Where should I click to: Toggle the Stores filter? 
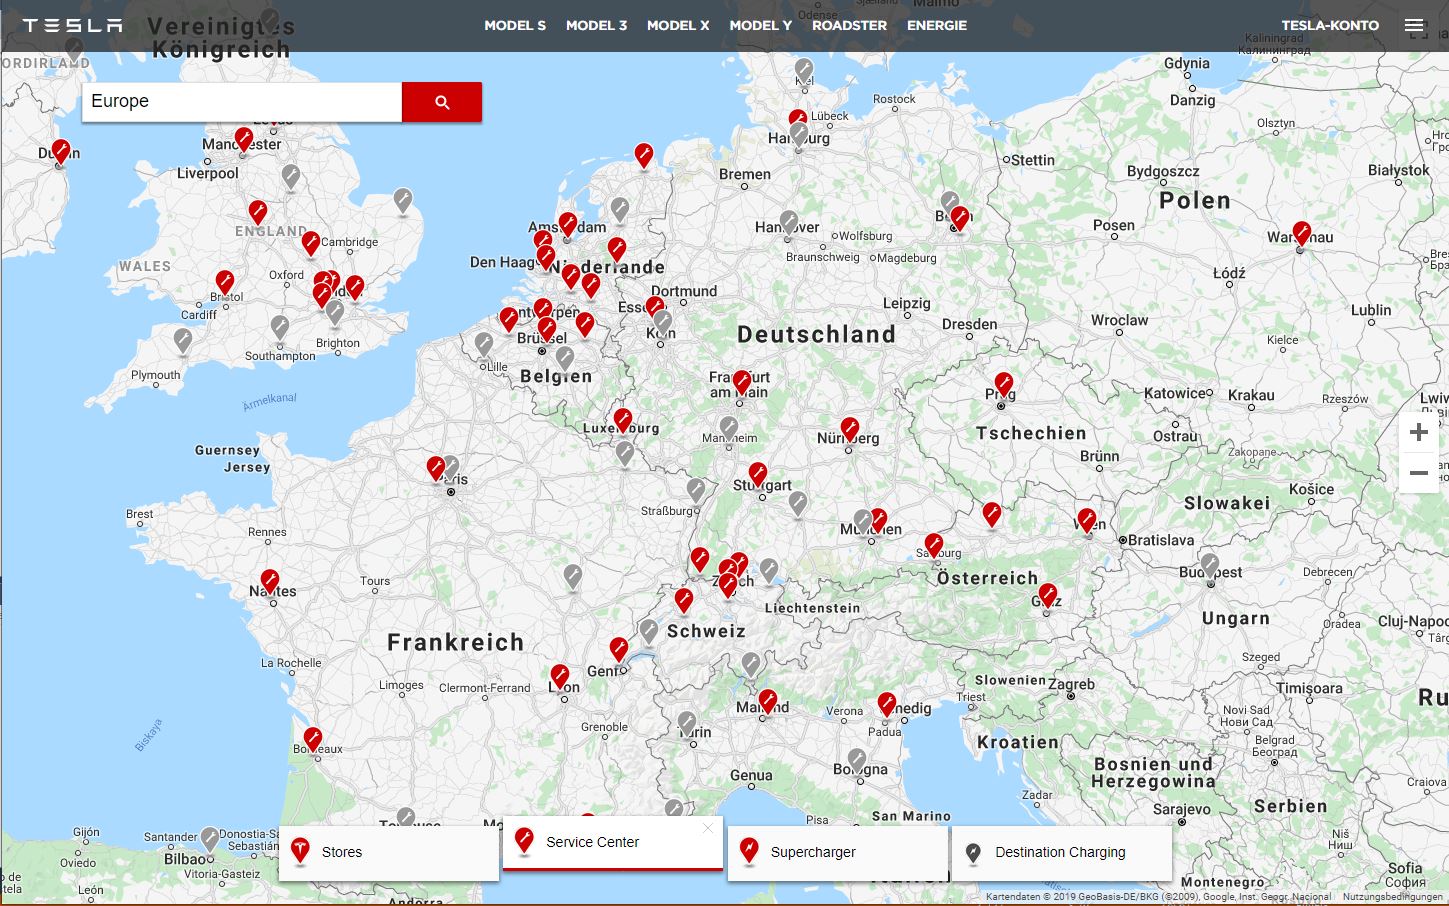(x=389, y=852)
